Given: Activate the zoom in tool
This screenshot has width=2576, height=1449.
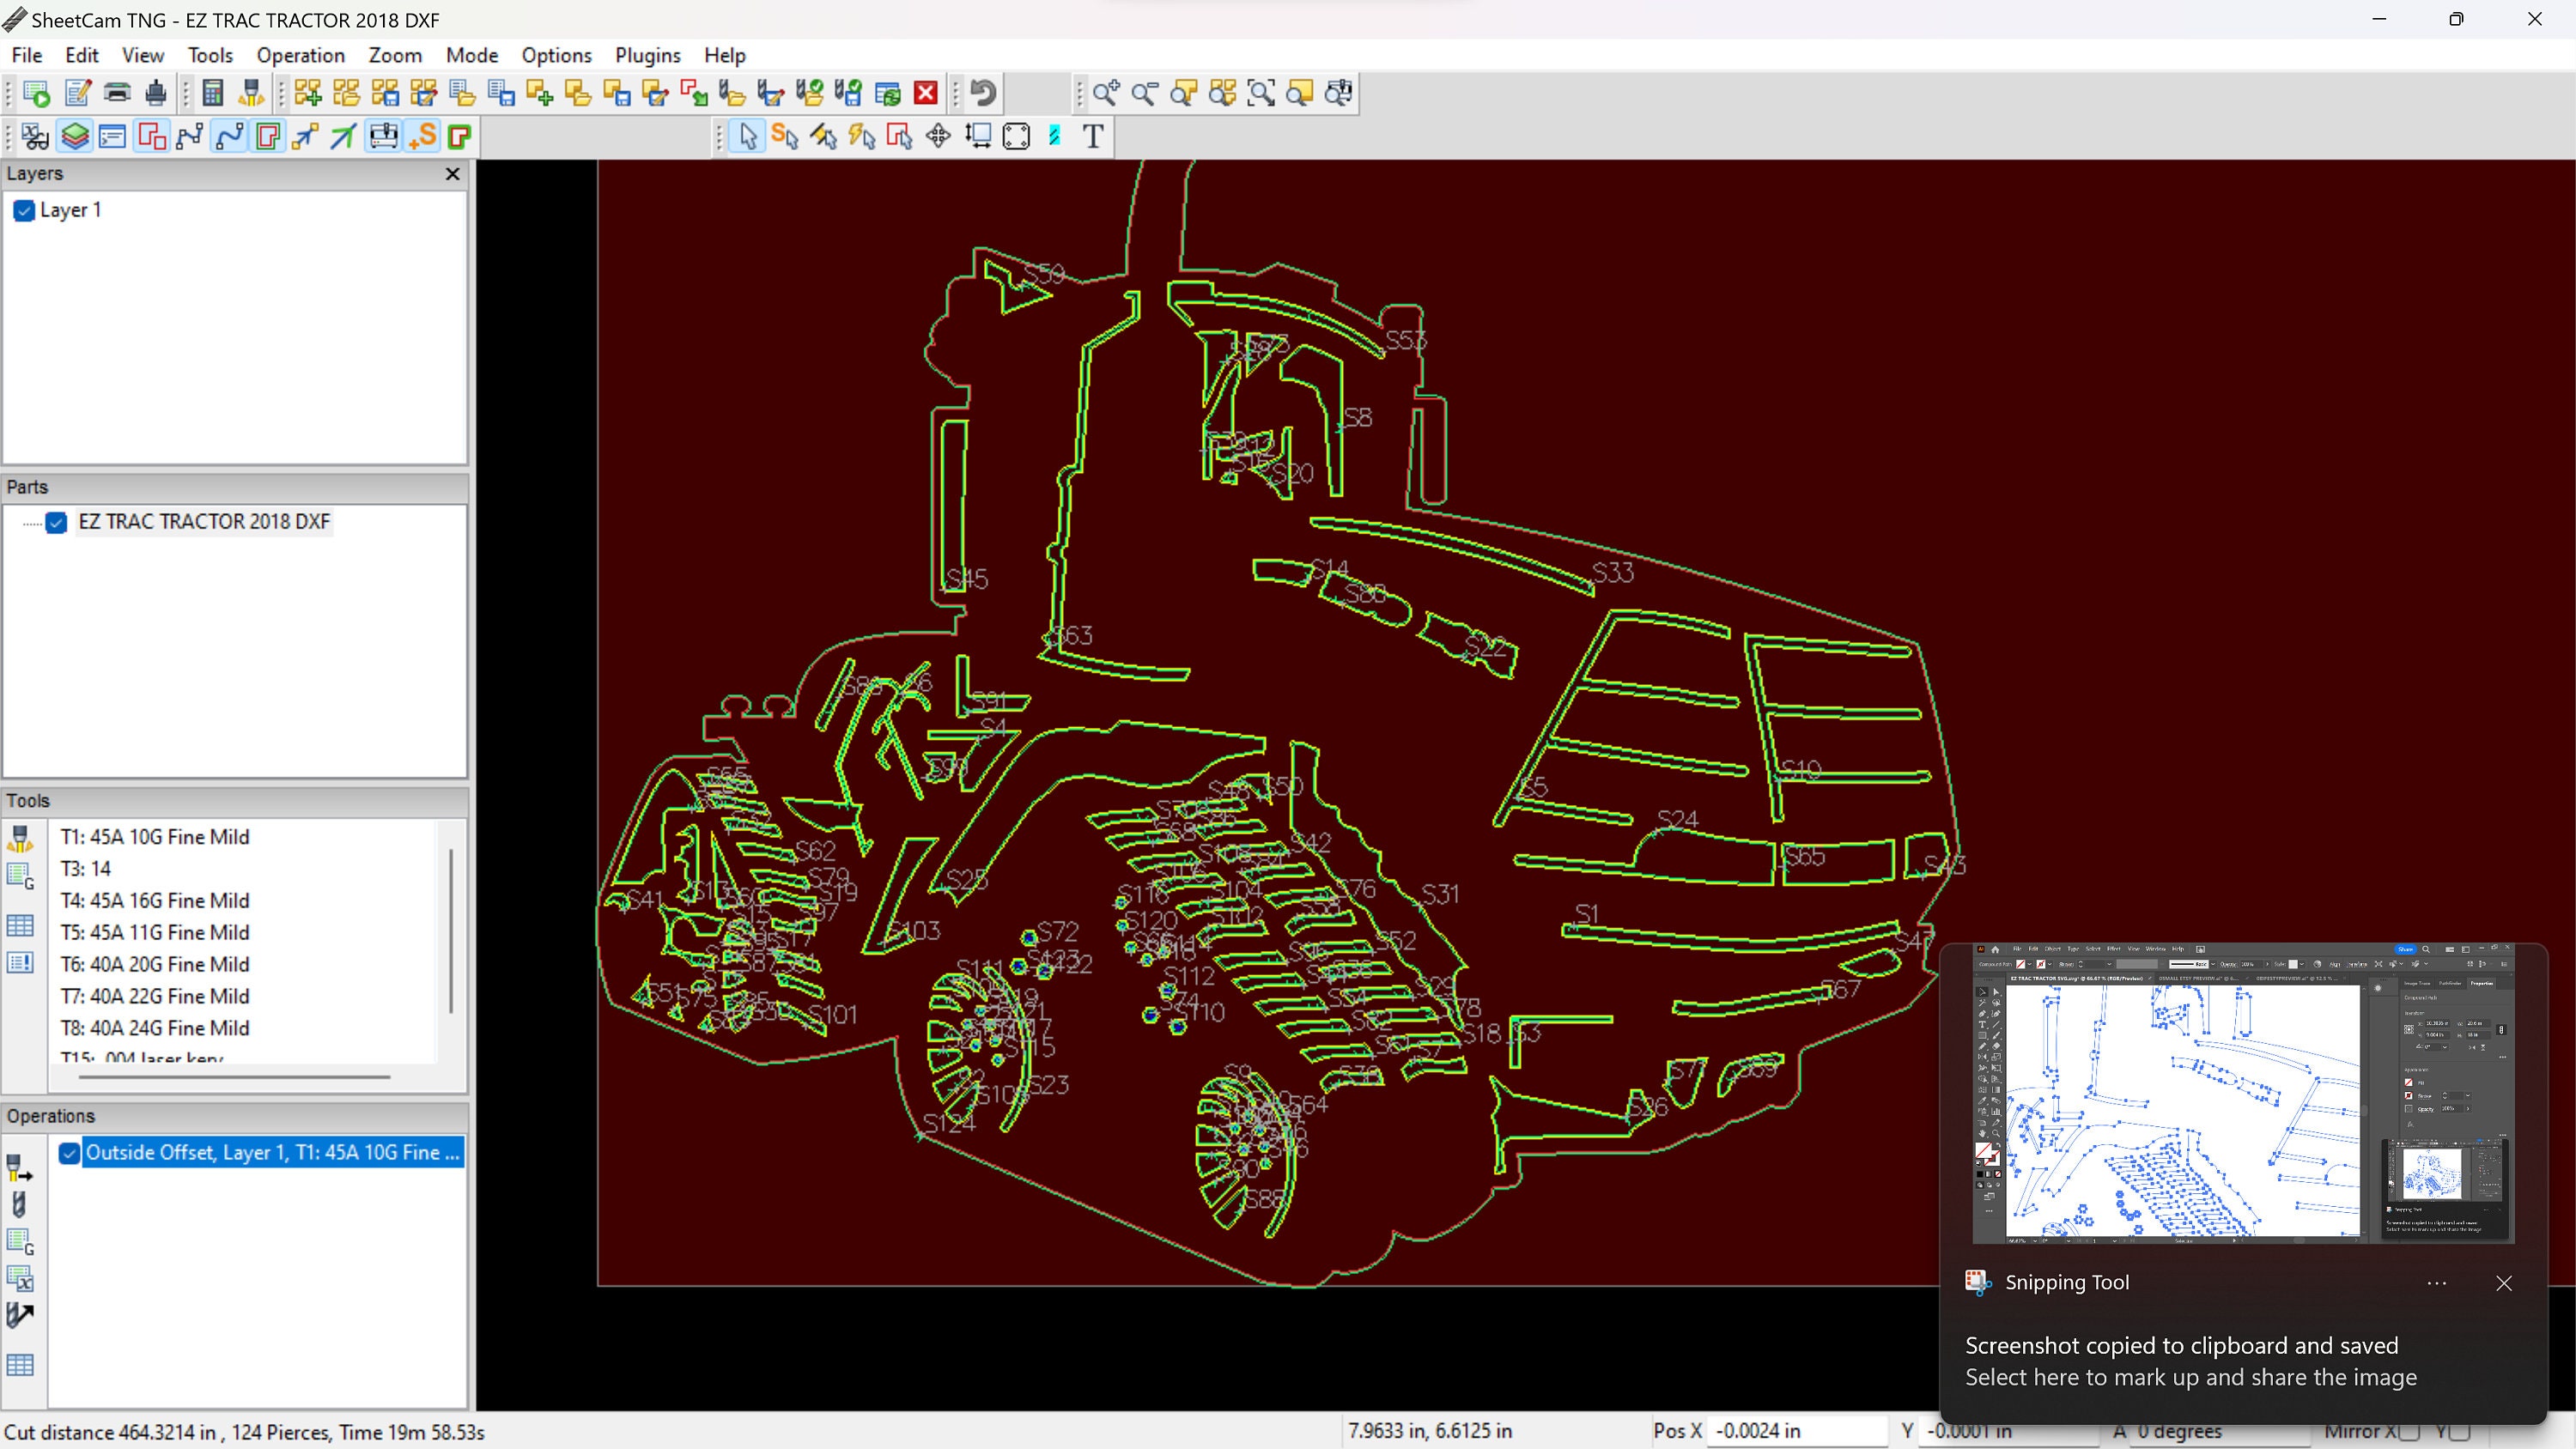Looking at the screenshot, I should pyautogui.click(x=1106, y=93).
